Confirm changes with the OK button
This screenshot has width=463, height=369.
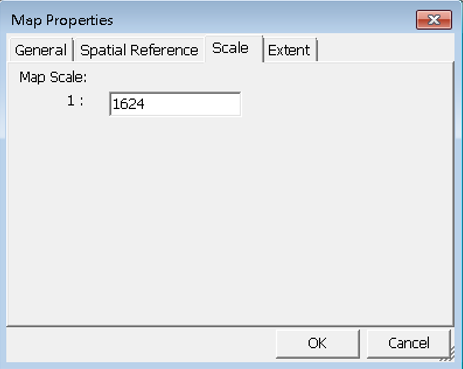(318, 343)
